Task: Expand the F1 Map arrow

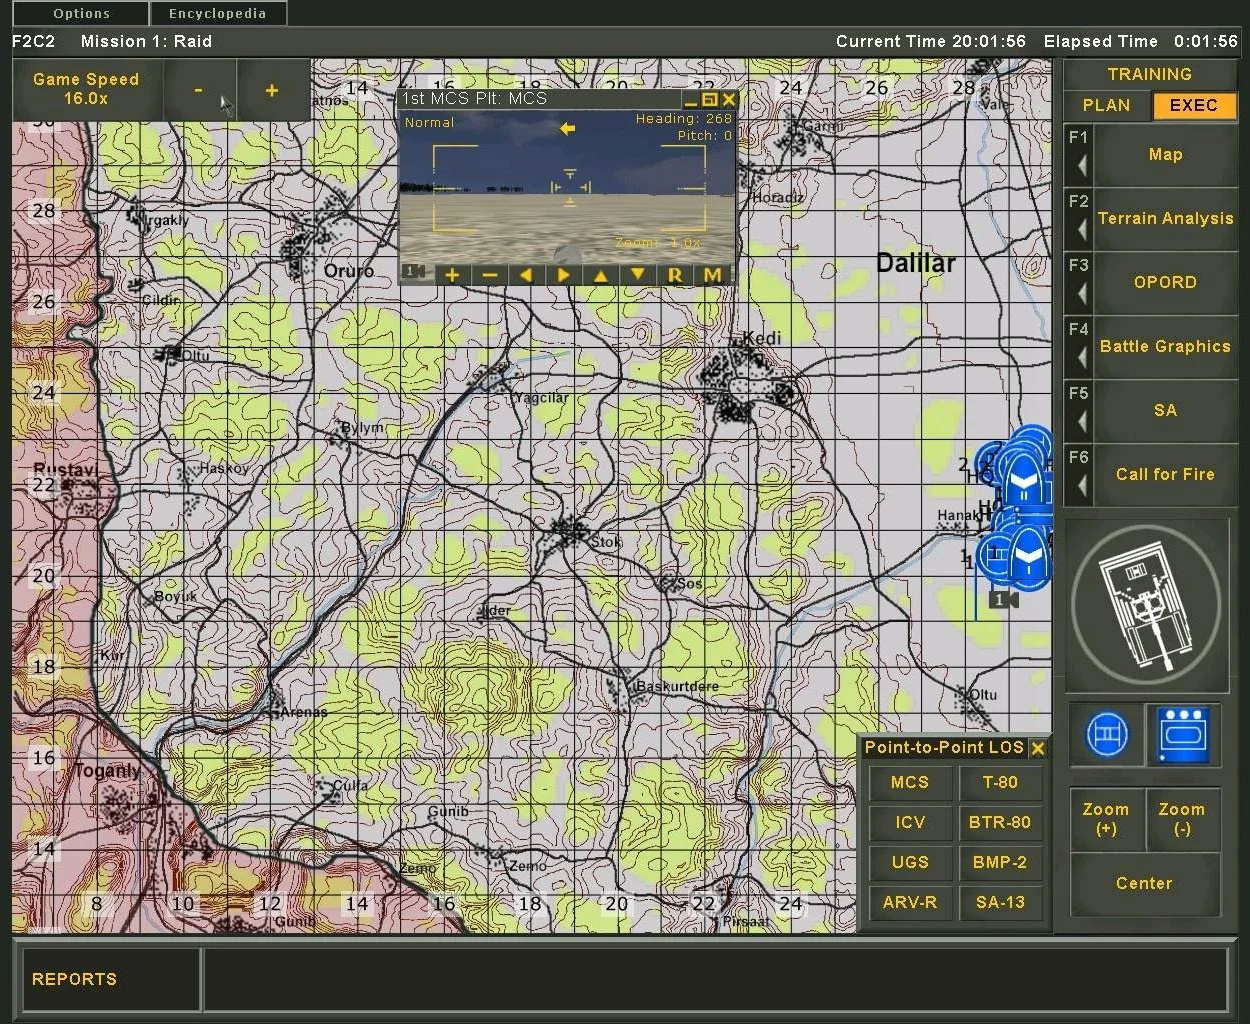Action: pyautogui.click(x=1081, y=165)
